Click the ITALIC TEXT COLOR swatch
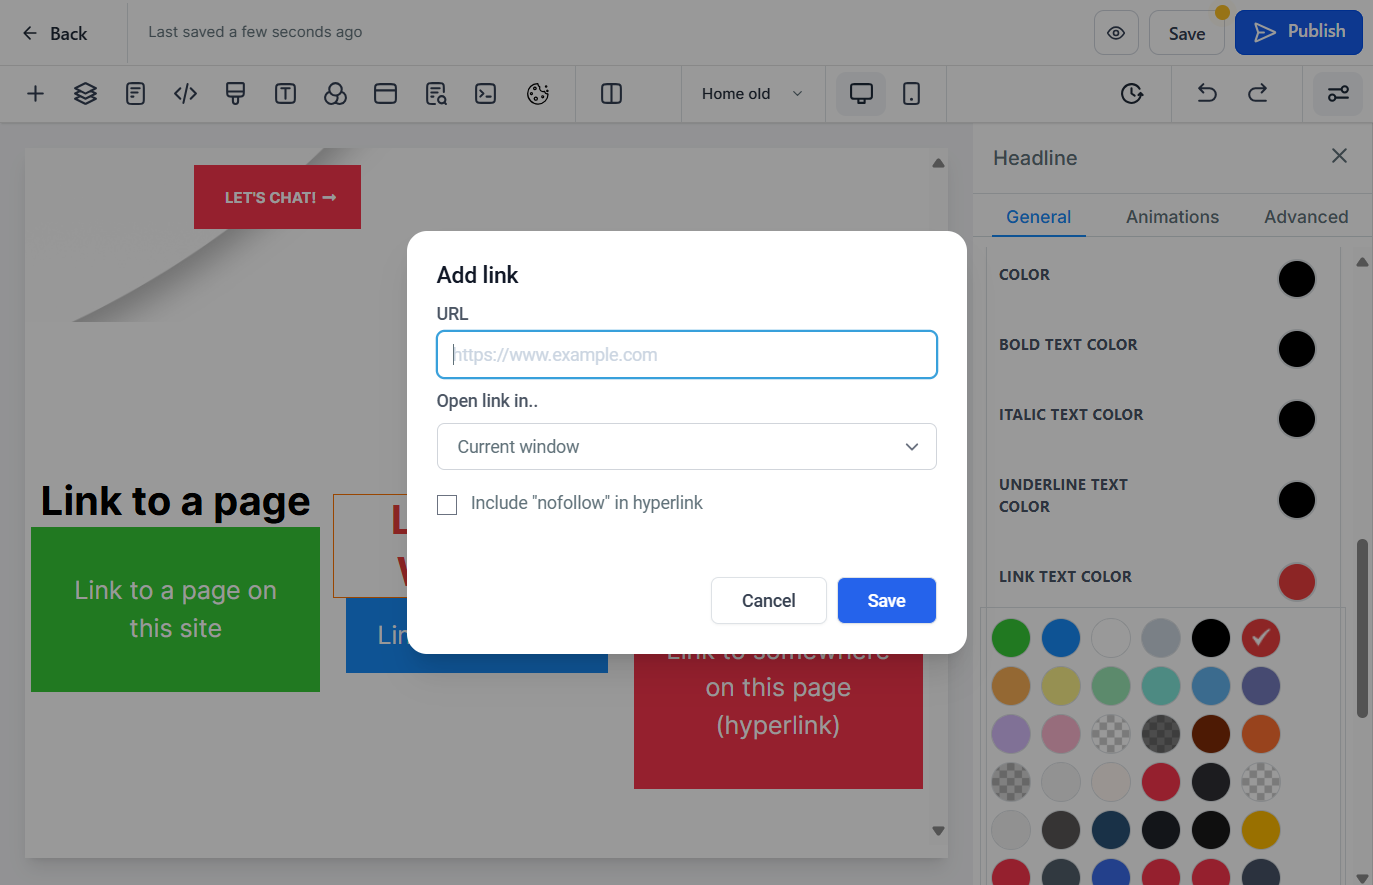1373x885 pixels. coord(1297,419)
